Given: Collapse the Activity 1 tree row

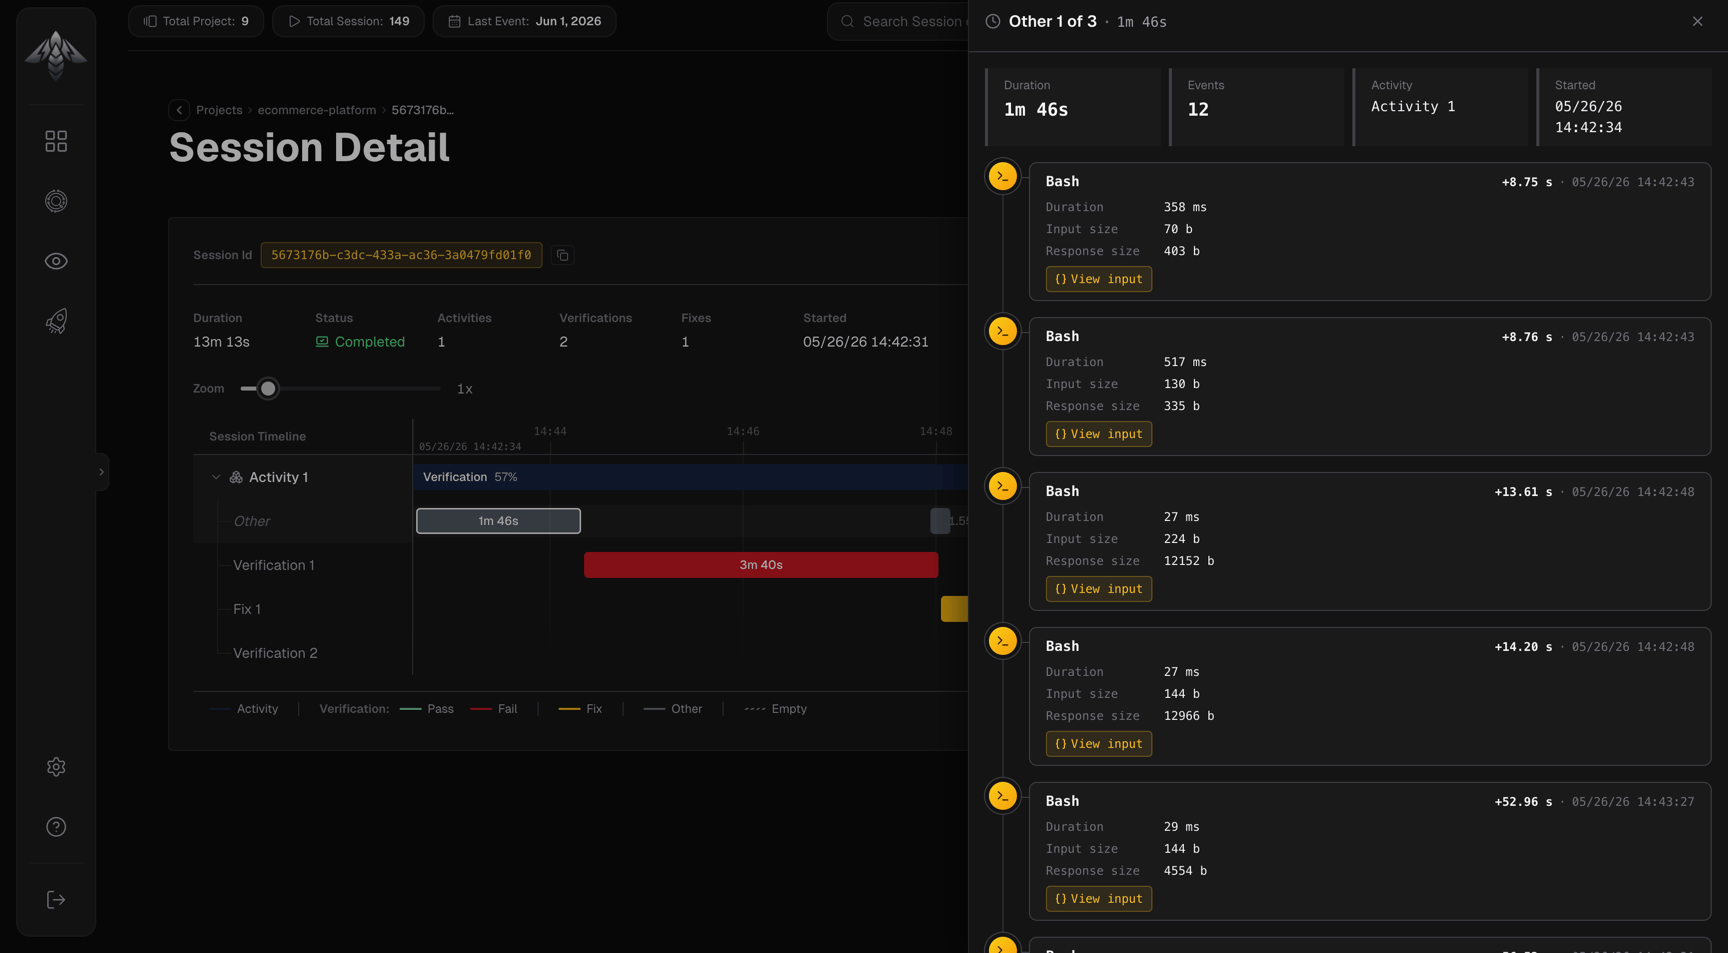Looking at the screenshot, I should point(216,477).
